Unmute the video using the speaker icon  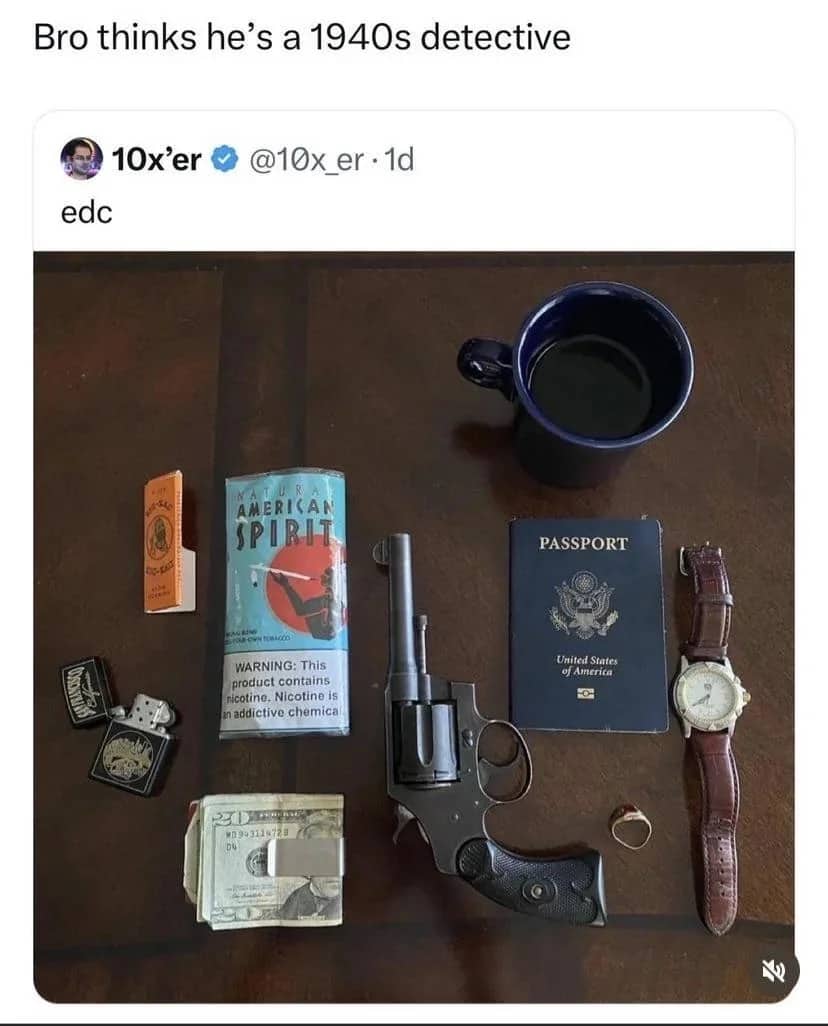pyautogui.click(x=774, y=972)
